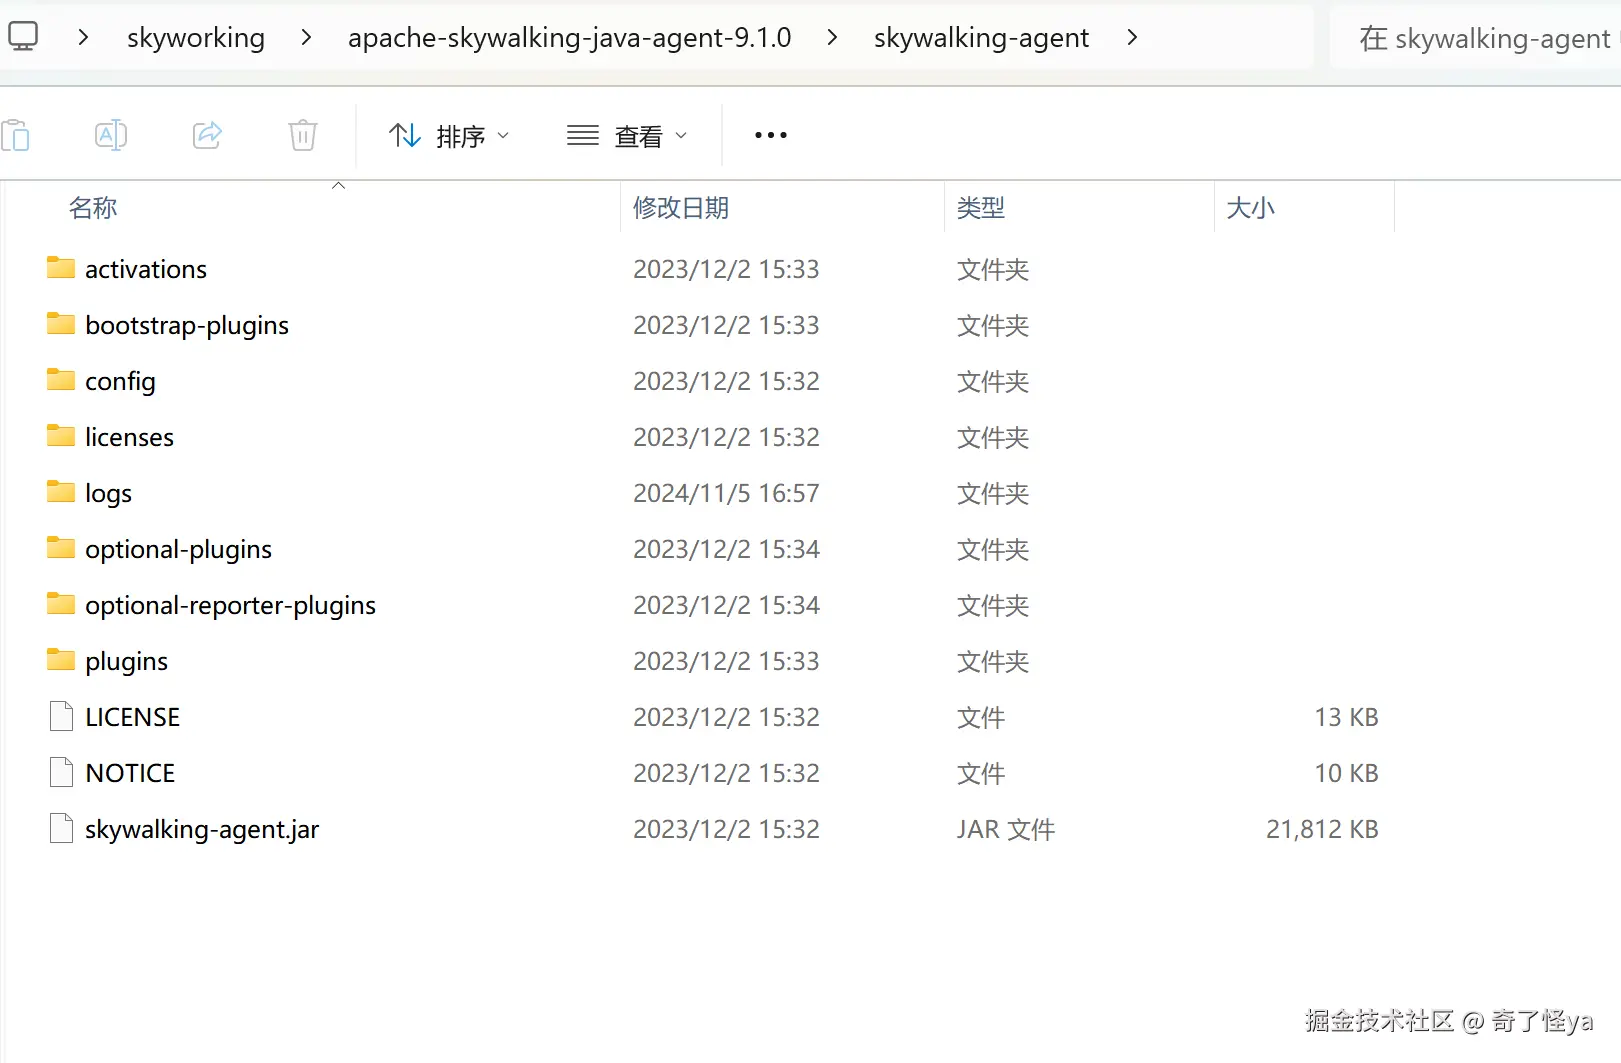The height and width of the screenshot is (1063, 1621).
Task: Click the logs date 2024/11/5 16:57
Action: [x=726, y=493]
